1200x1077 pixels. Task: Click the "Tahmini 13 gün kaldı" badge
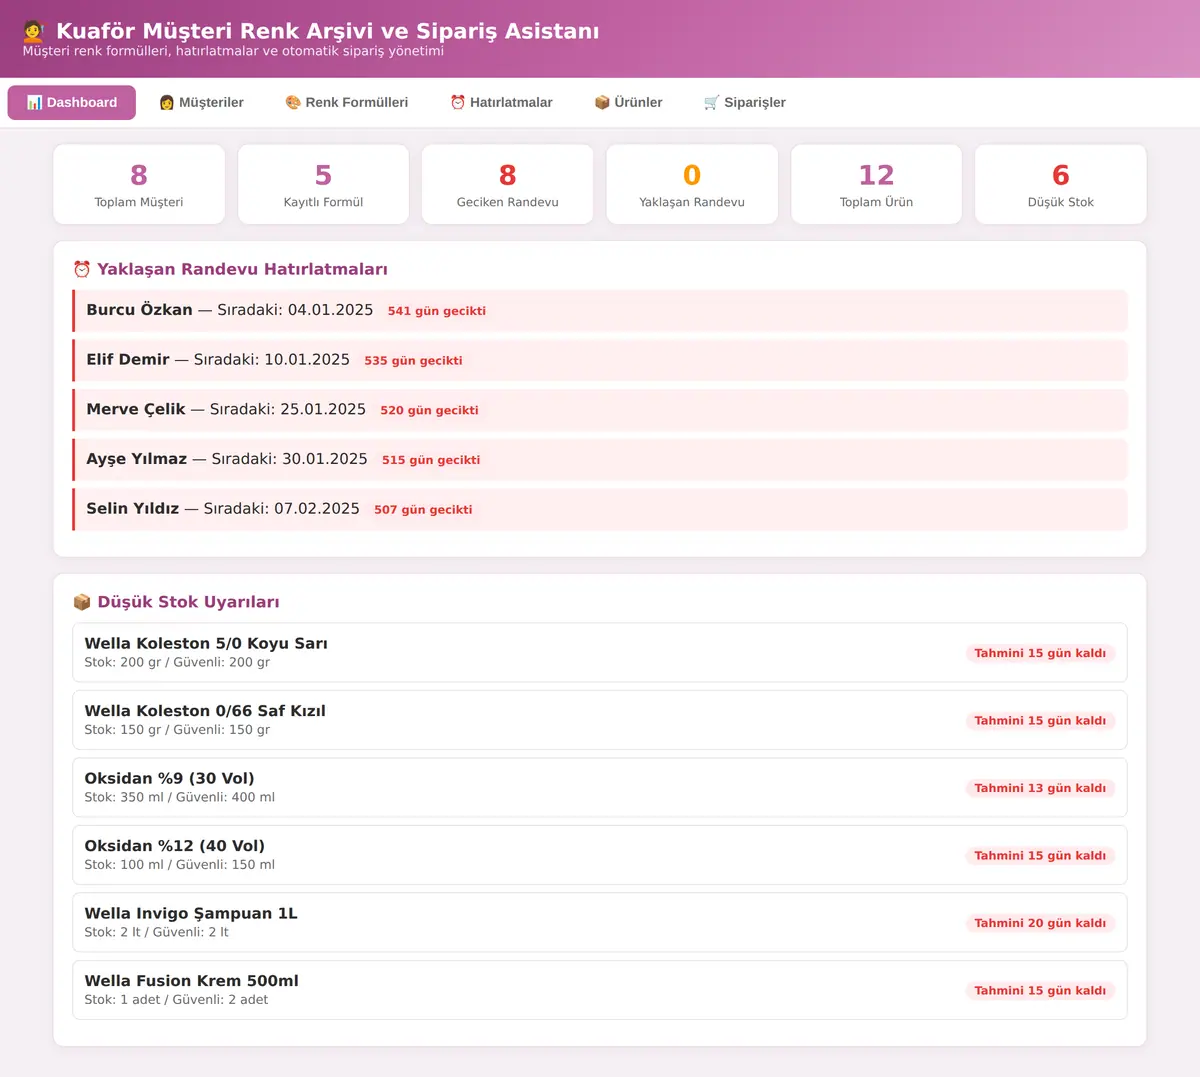point(1040,788)
